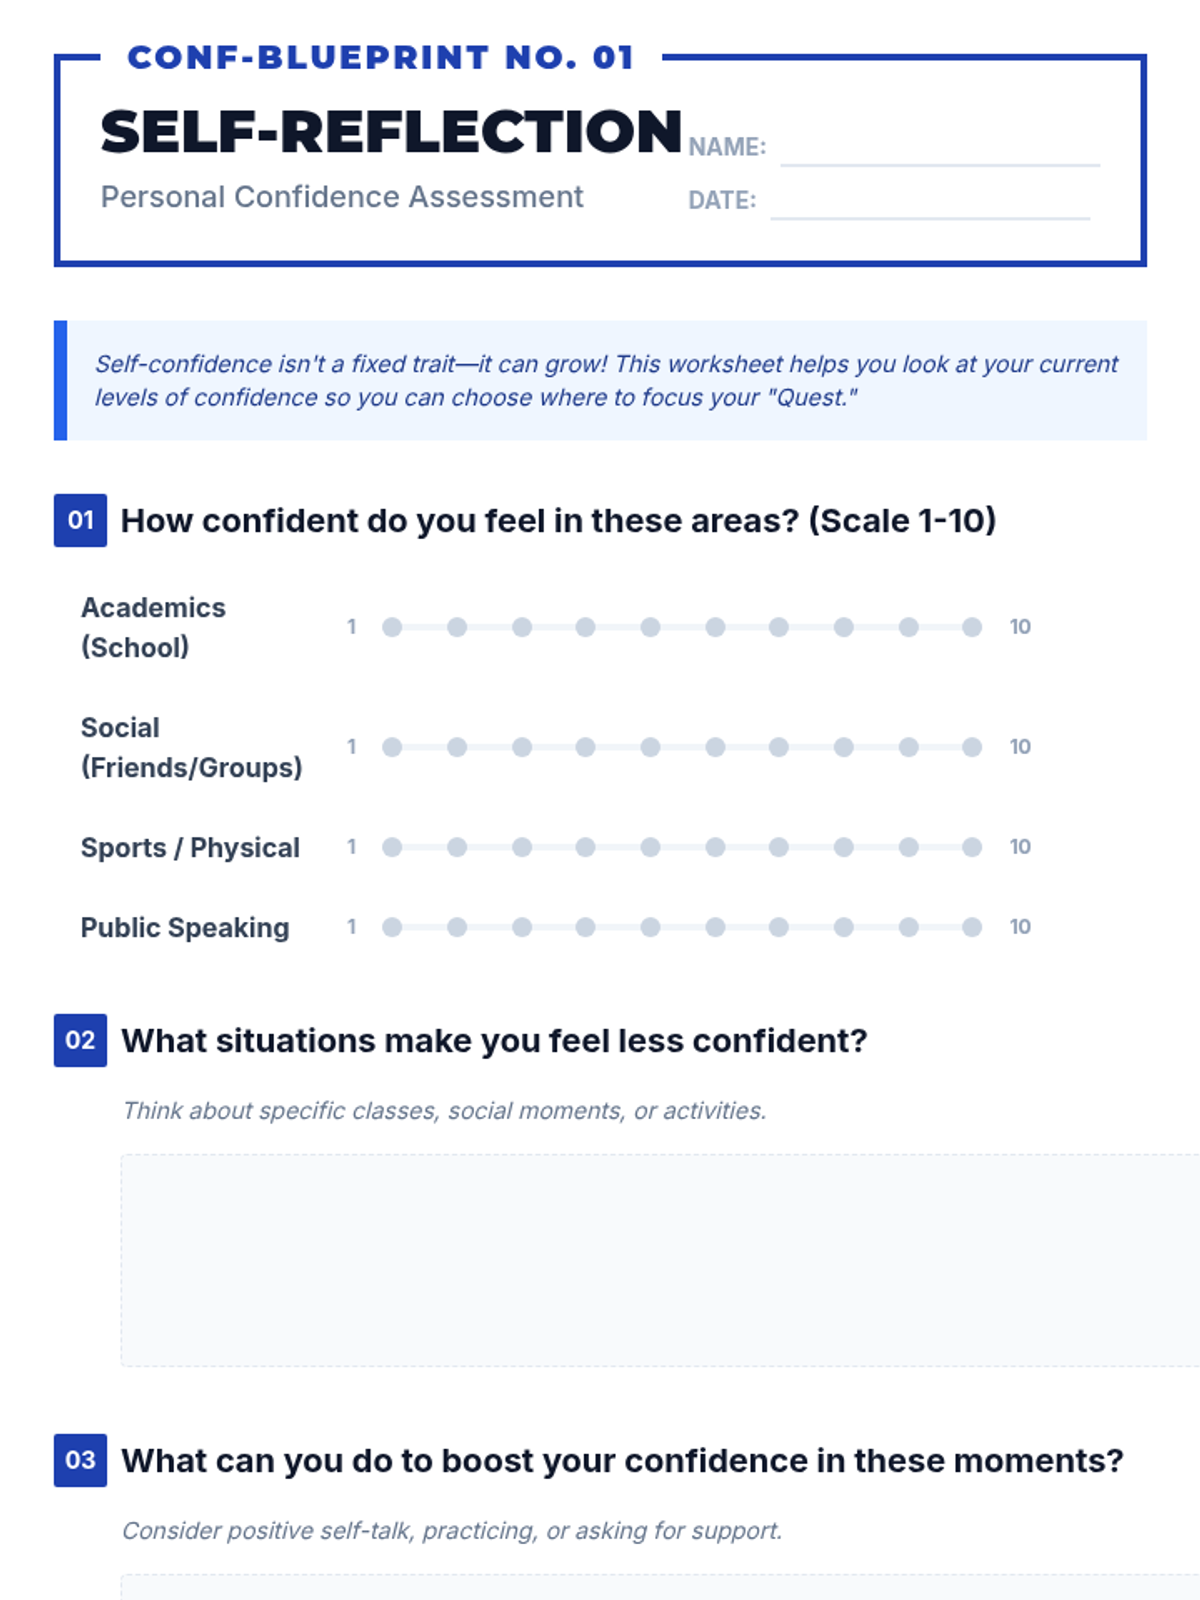Click the 01 question number badge
The width and height of the screenshot is (1200, 1600).
coord(80,520)
